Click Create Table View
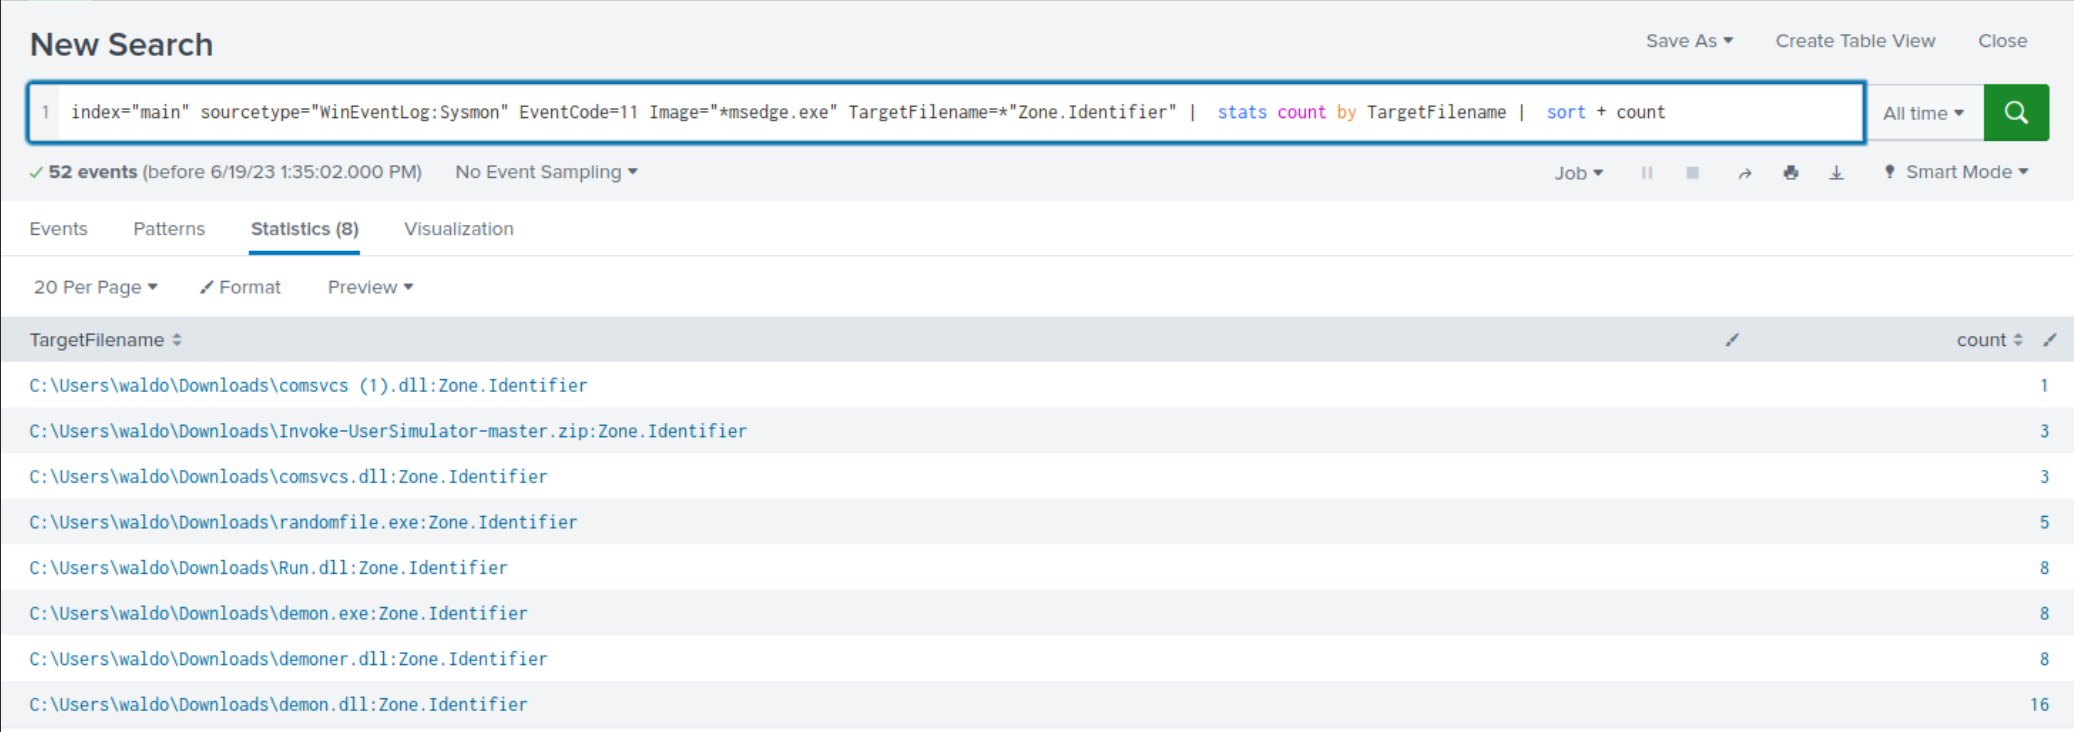 pyautogui.click(x=1855, y=41)
